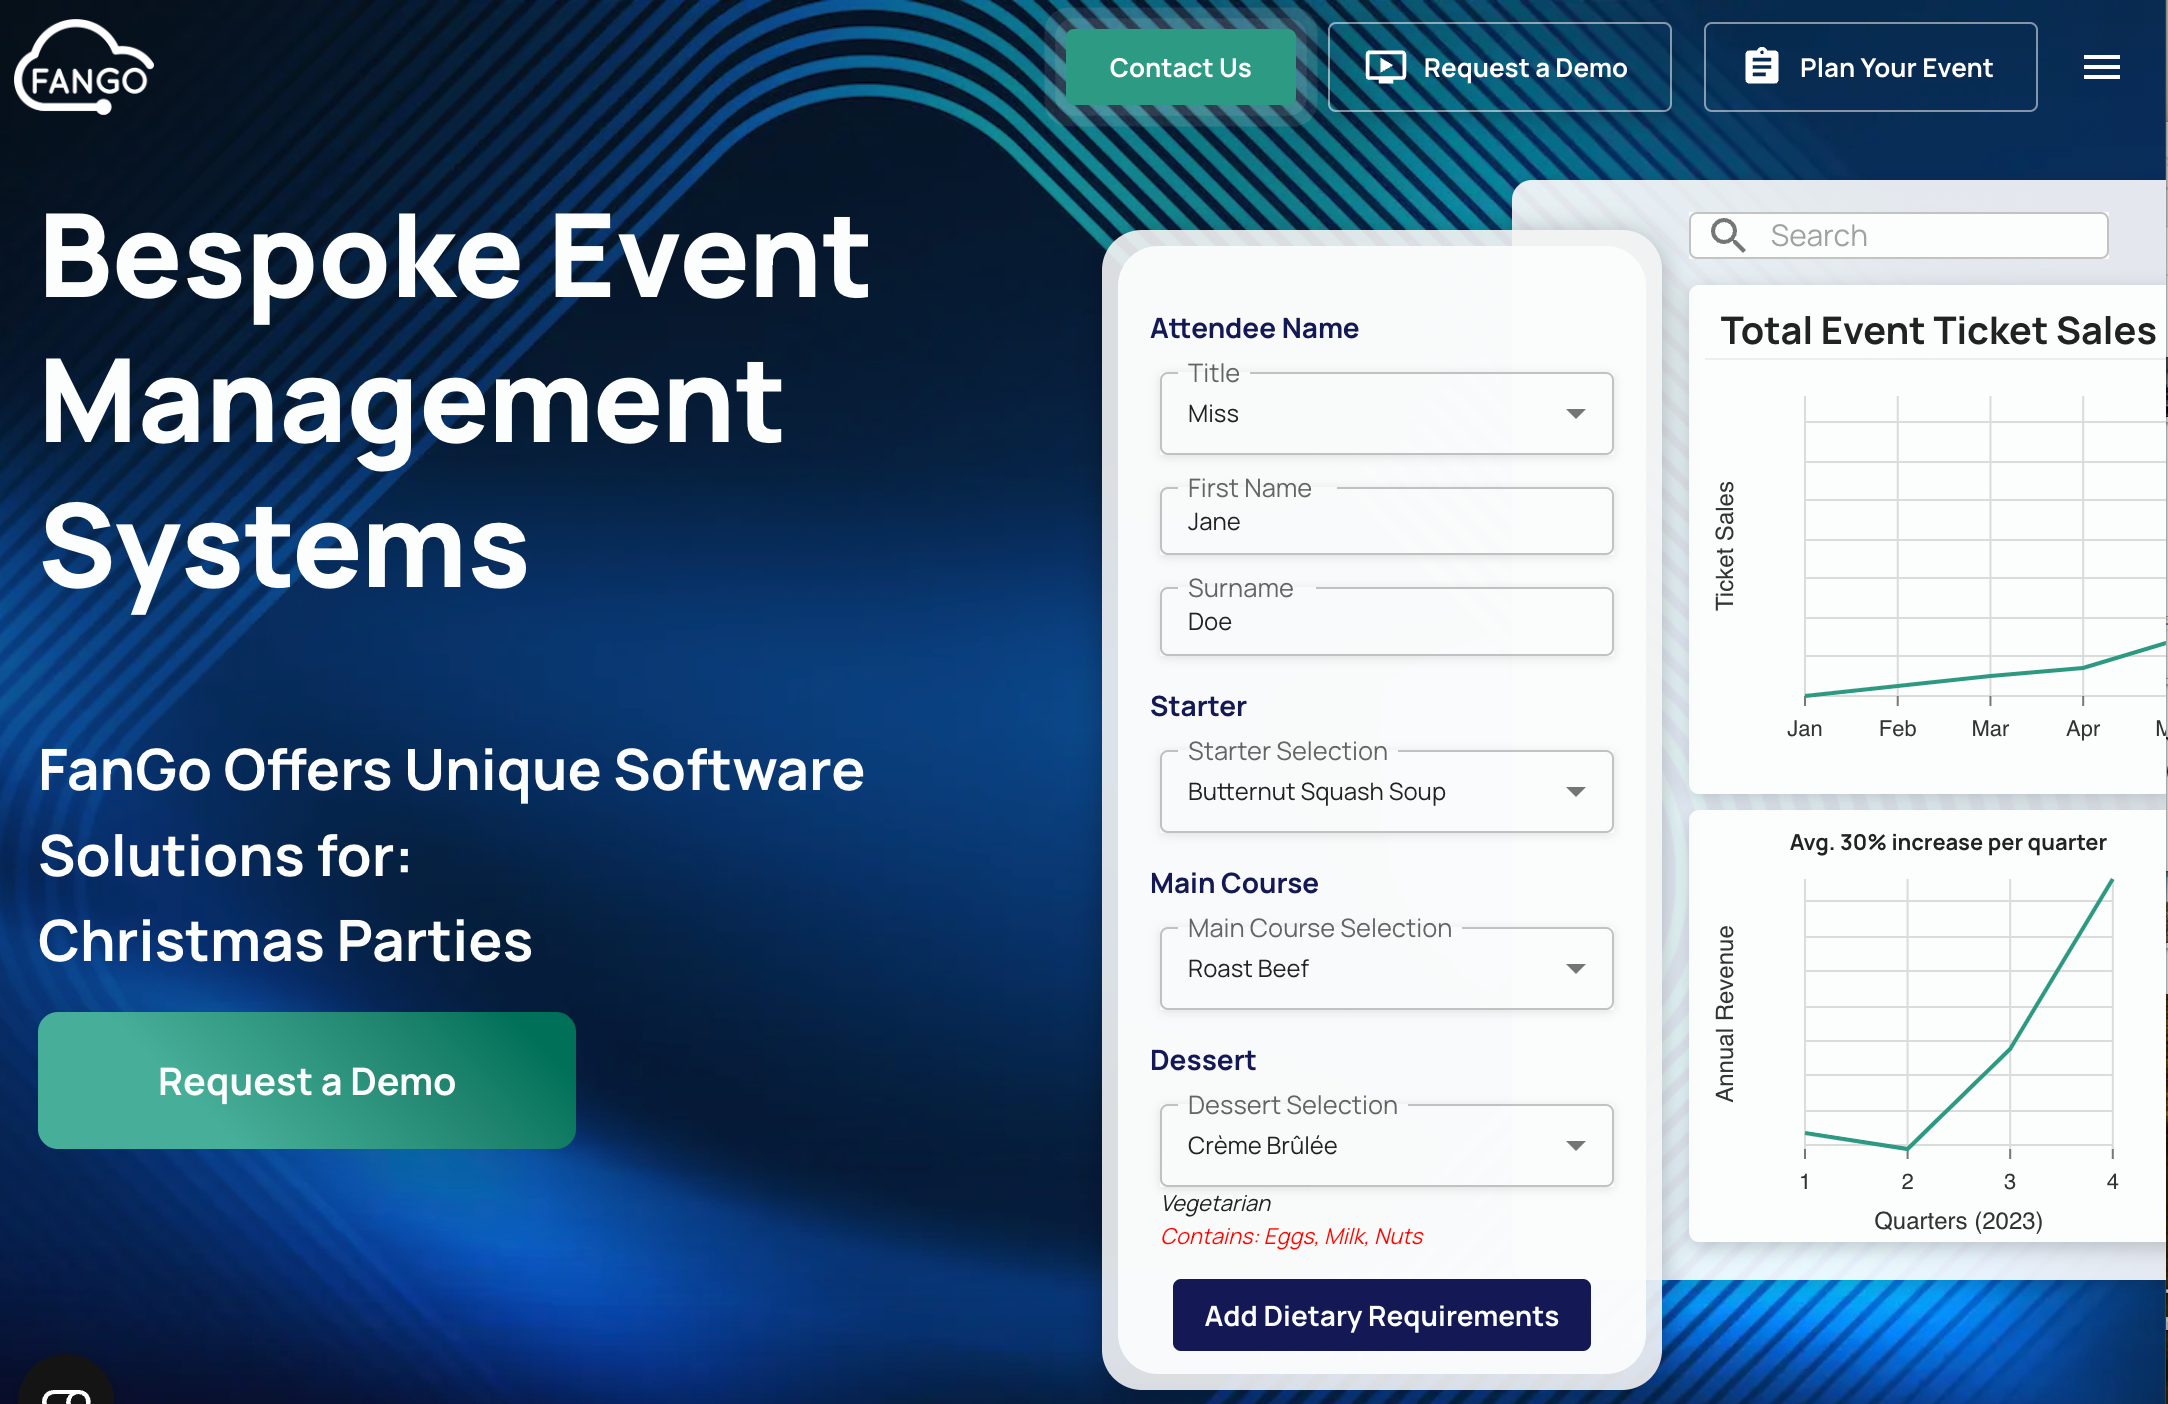Click Request a Demo in the header
The width and height of the screenshot is (2168, 1404).
pos(1499,67)
